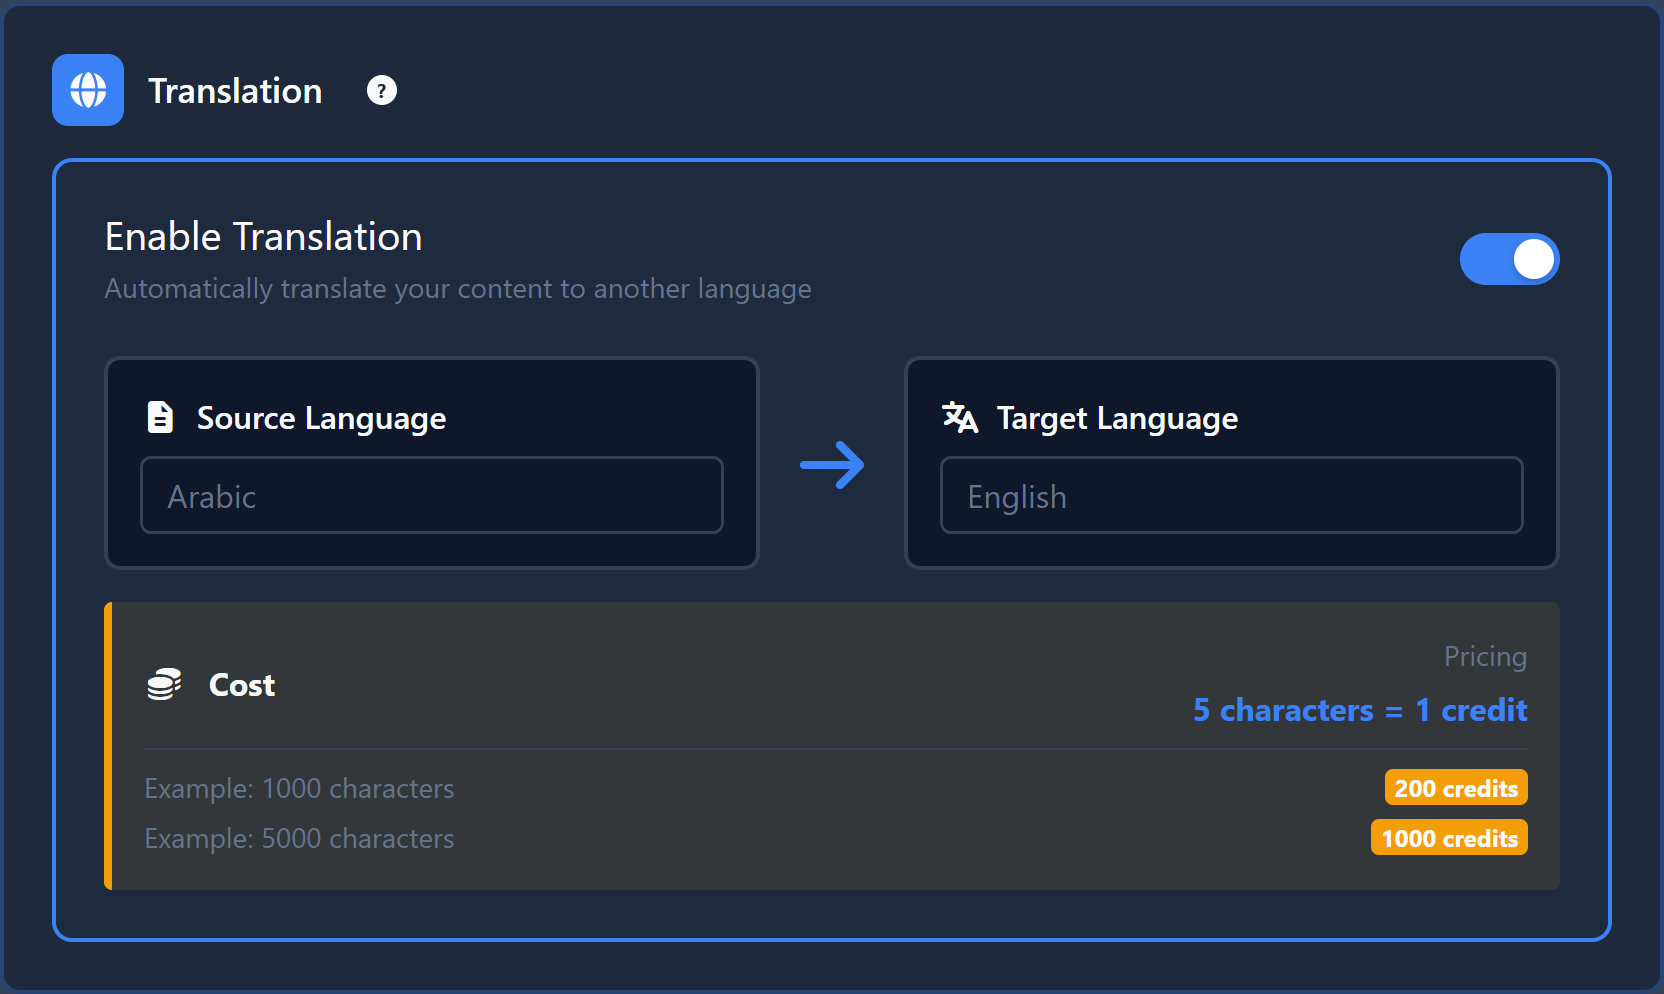This screenshot has width=1664, height=994.
Task: Click Example: 5000 characters text
Action: (x=299, y=839)
